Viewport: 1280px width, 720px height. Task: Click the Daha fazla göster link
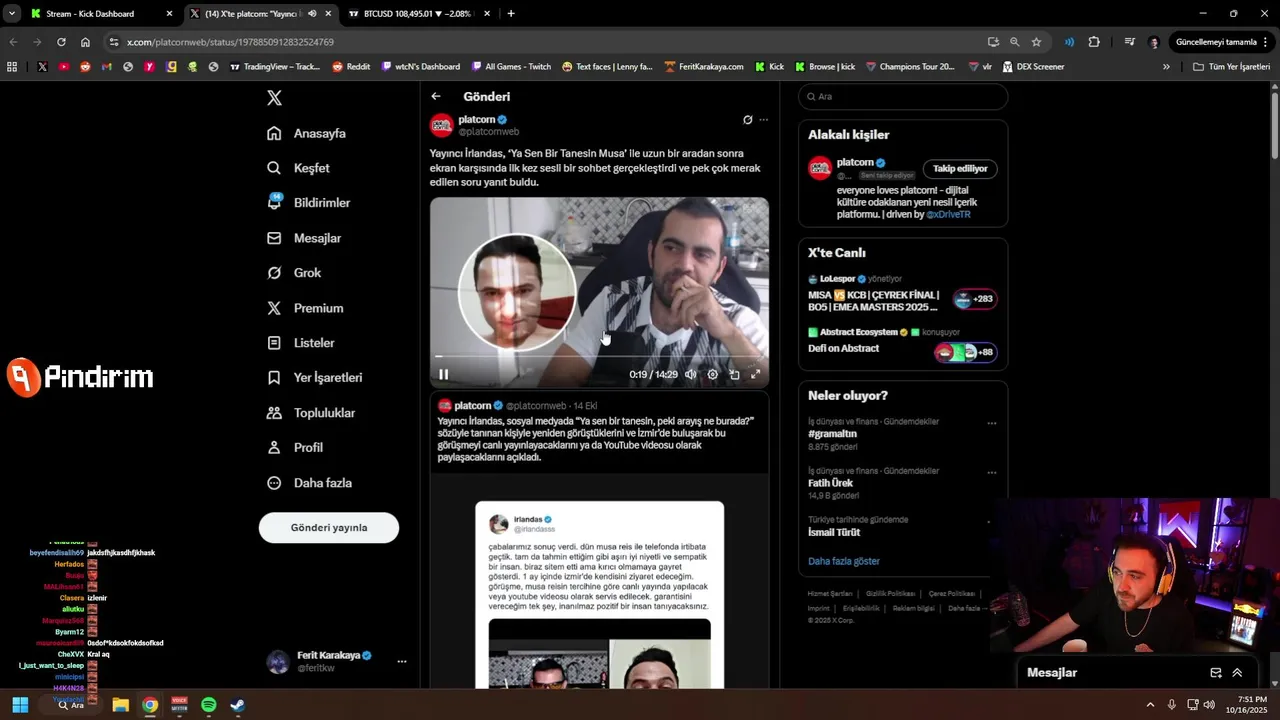tap(844, 561)
